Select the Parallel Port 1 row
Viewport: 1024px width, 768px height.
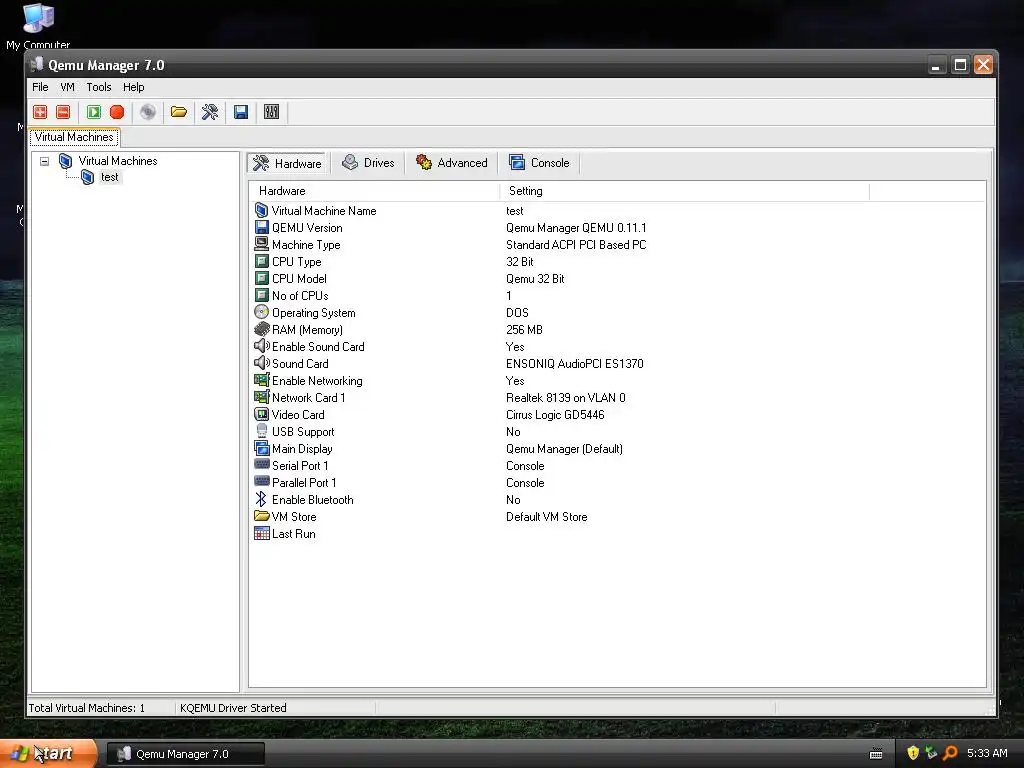point(617,483)
